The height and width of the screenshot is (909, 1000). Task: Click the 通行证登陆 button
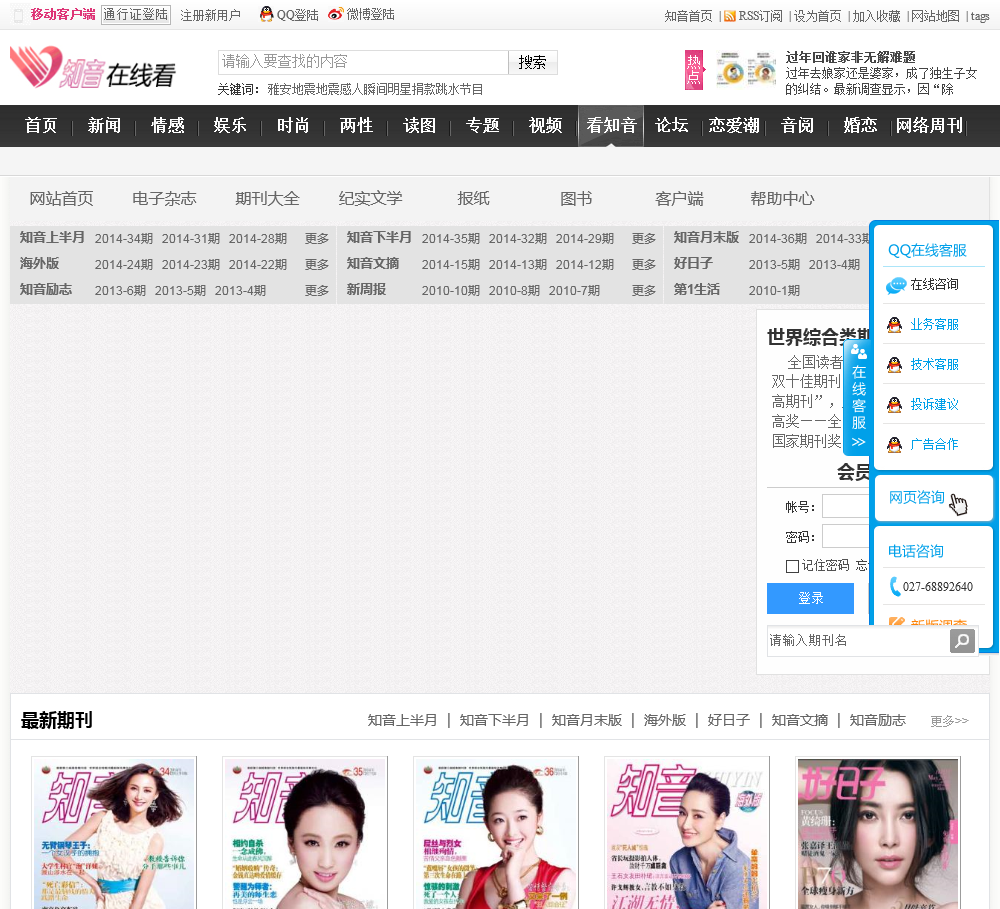[136, 15]
